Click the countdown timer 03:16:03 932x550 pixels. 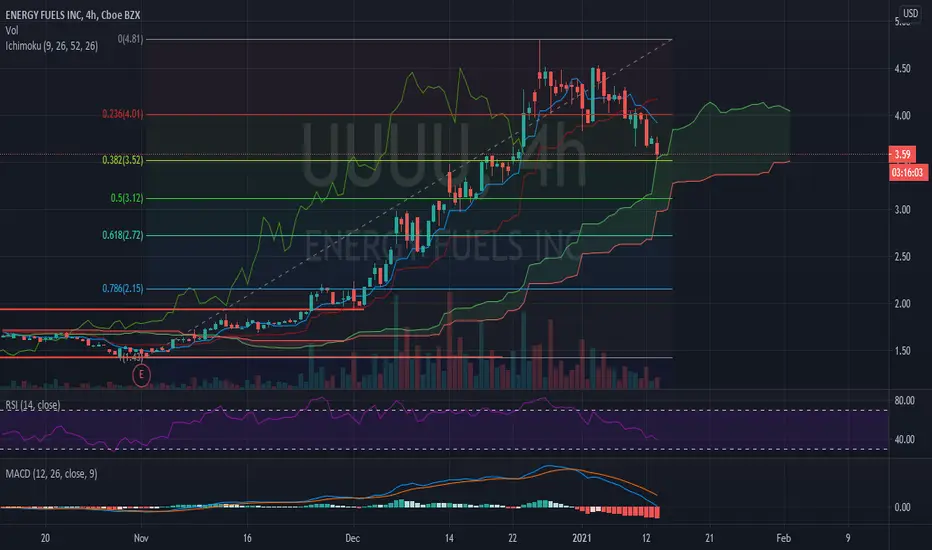coord(908,173)
